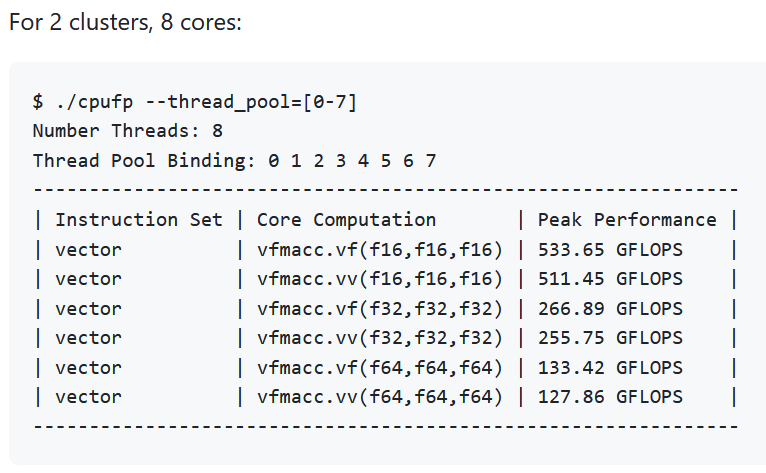Click the "Core Computation" column header

(346, 220)
